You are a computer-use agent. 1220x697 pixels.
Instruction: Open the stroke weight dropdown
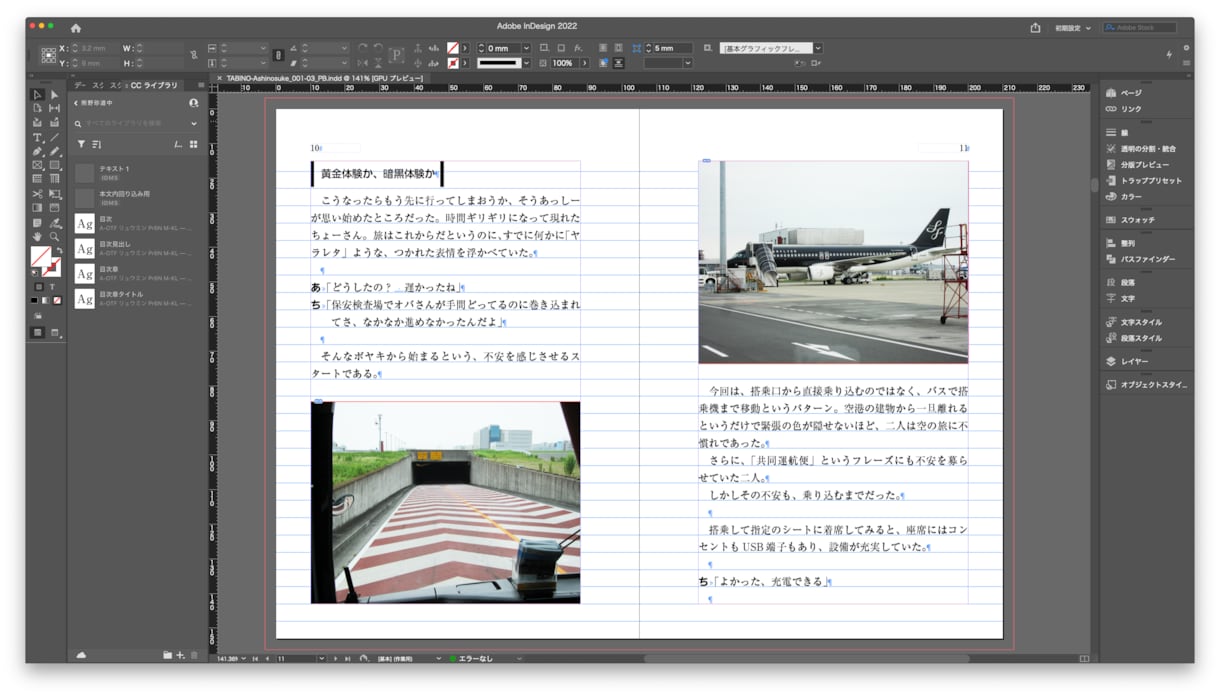point(527,61)
